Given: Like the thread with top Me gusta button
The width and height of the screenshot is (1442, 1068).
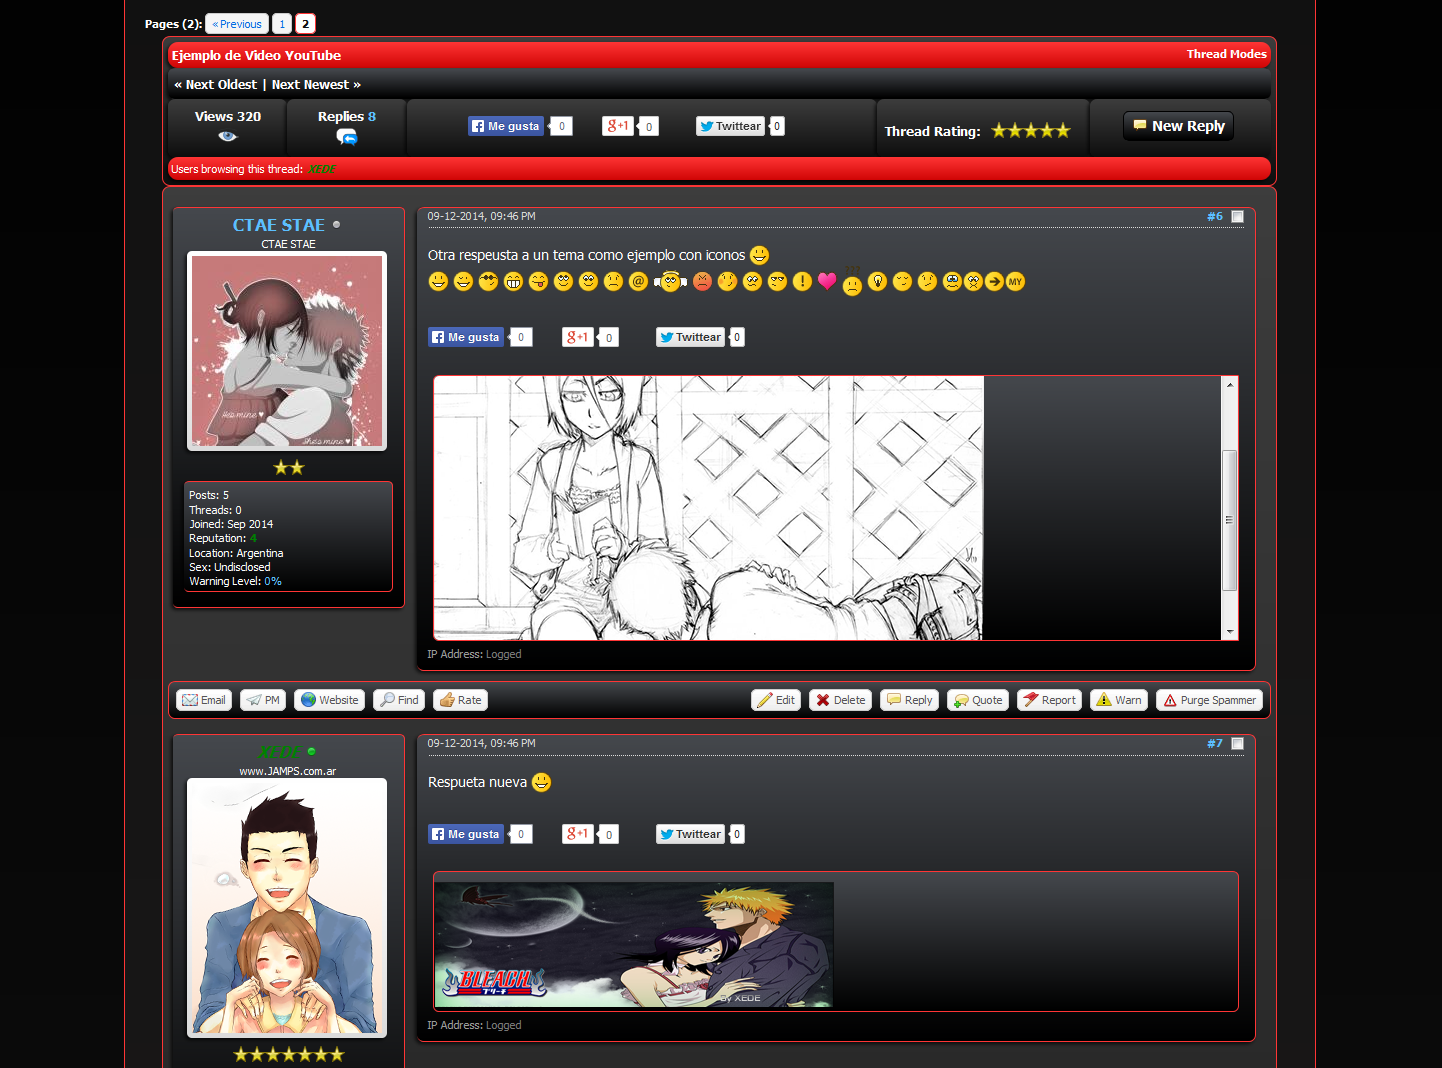Looking at the screenshot, I should (506, 126).
